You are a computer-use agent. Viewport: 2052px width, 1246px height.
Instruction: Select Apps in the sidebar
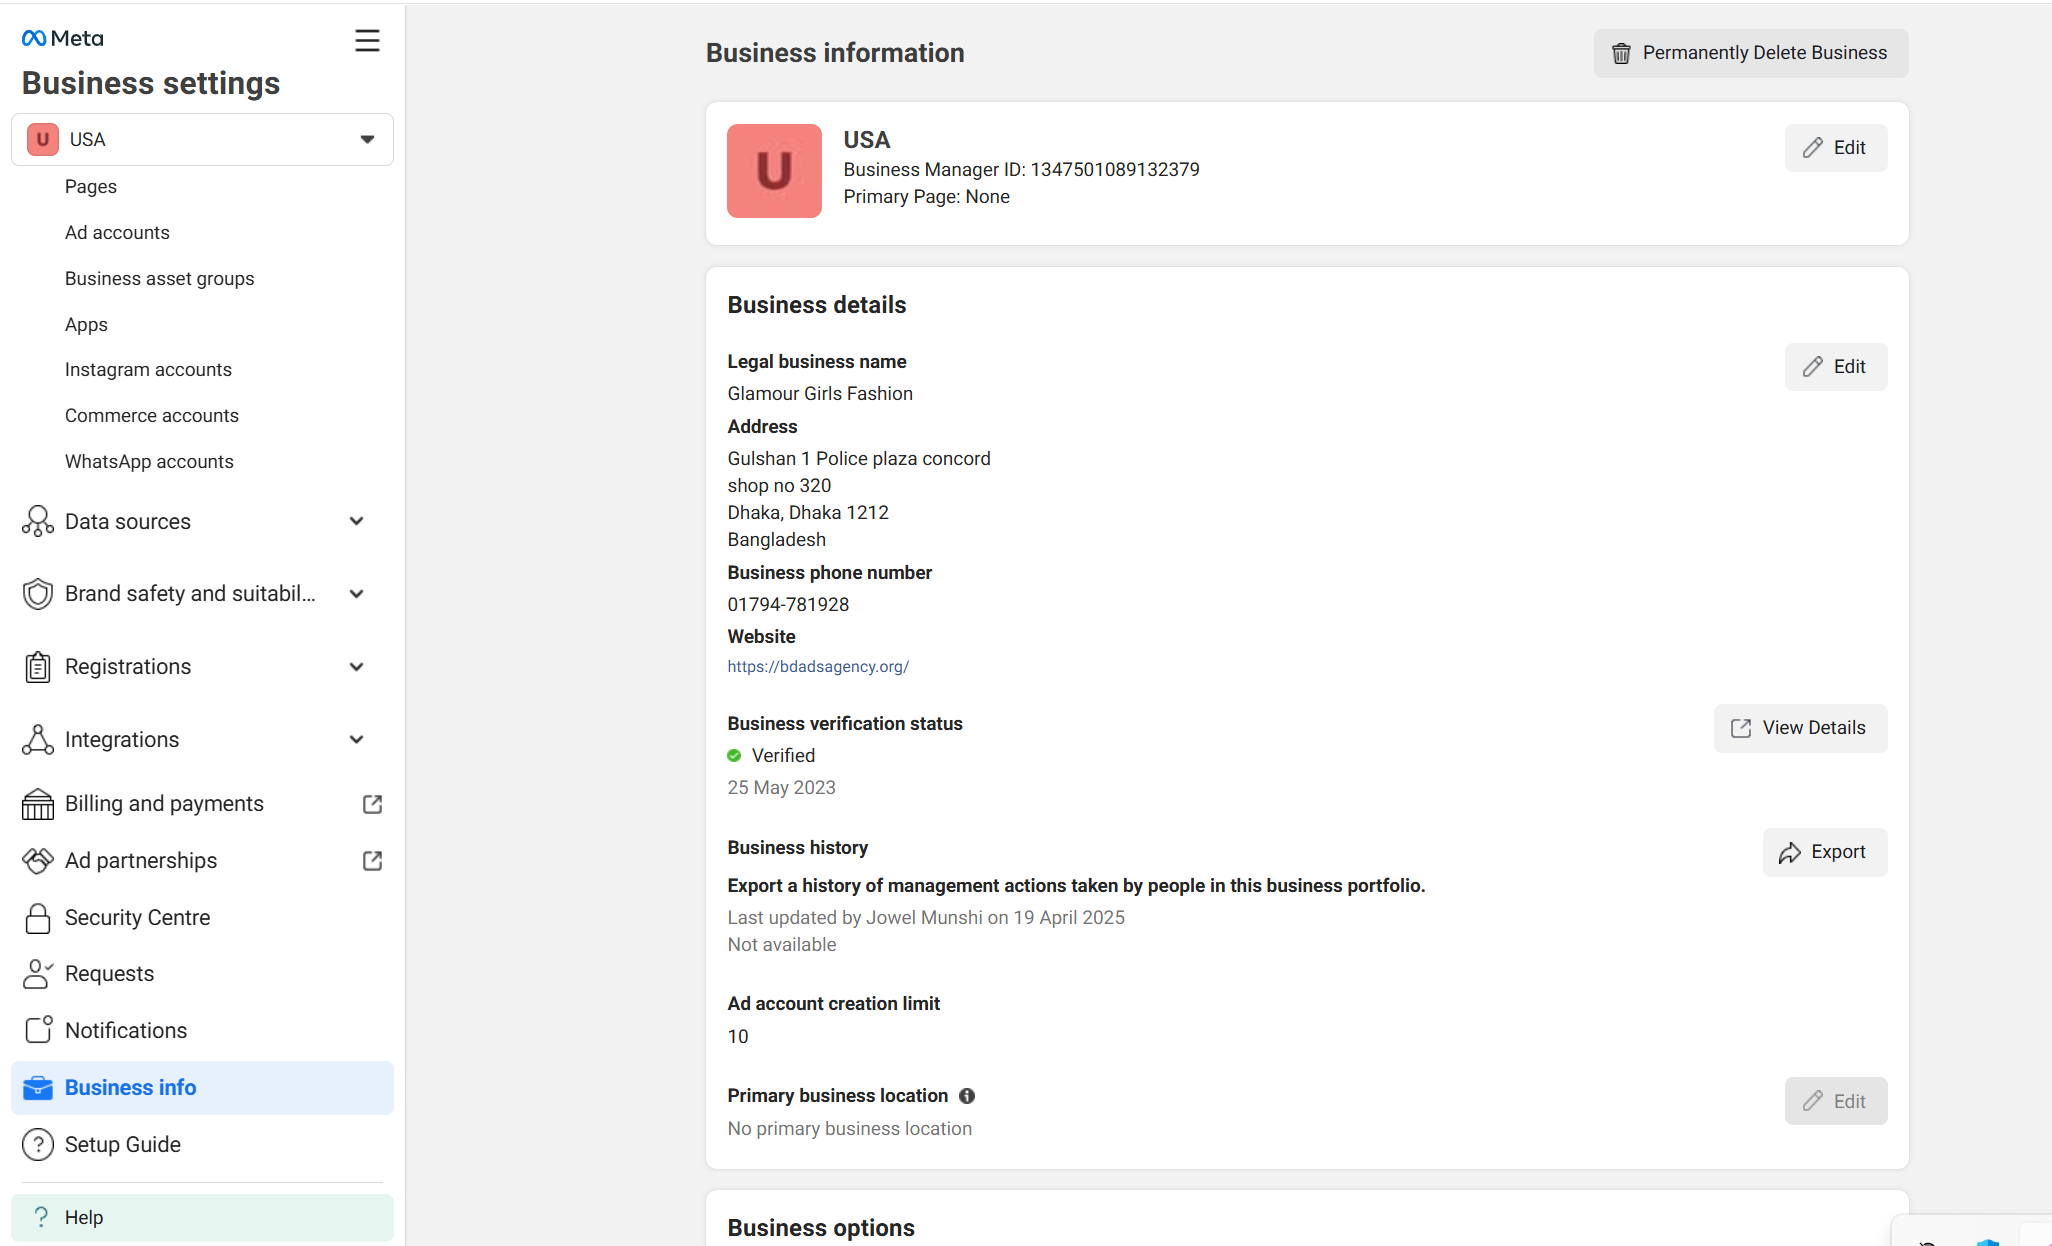coord(86,324)
